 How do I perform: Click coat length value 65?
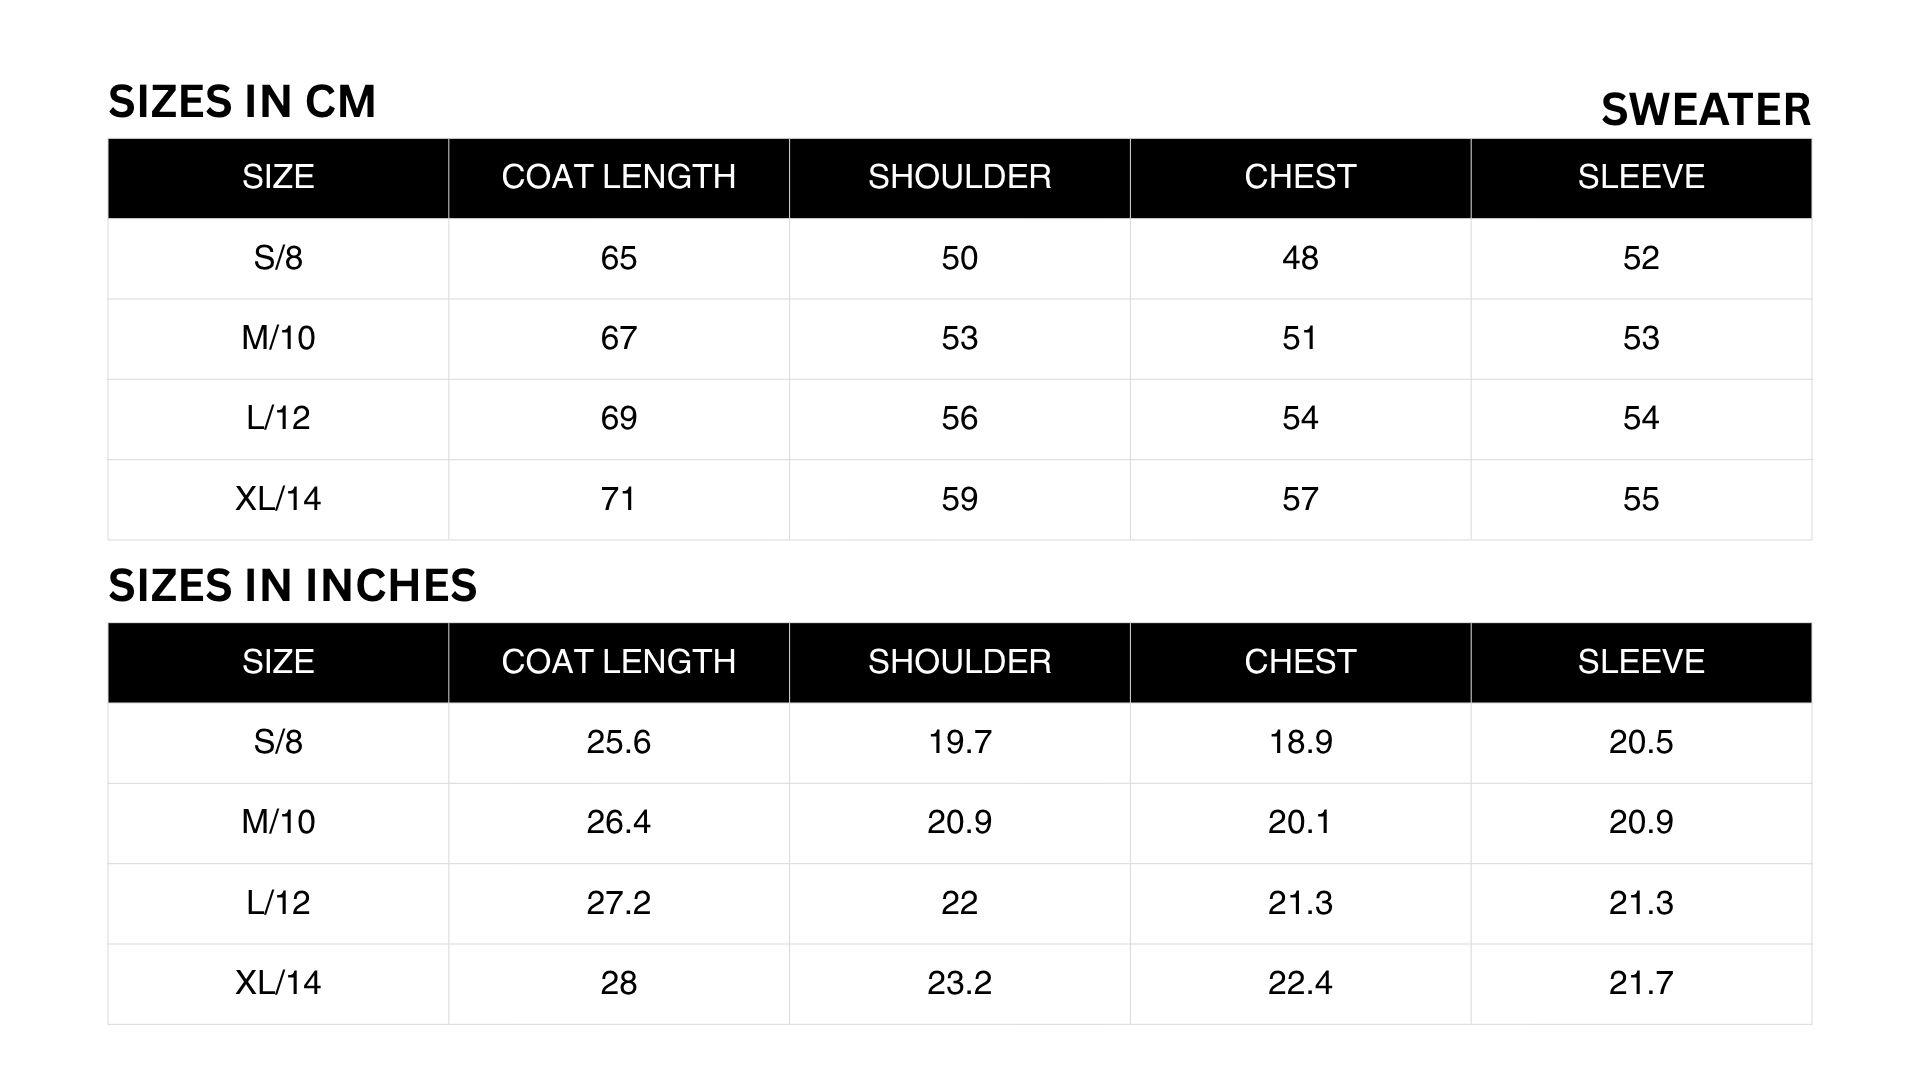[618, 258]
